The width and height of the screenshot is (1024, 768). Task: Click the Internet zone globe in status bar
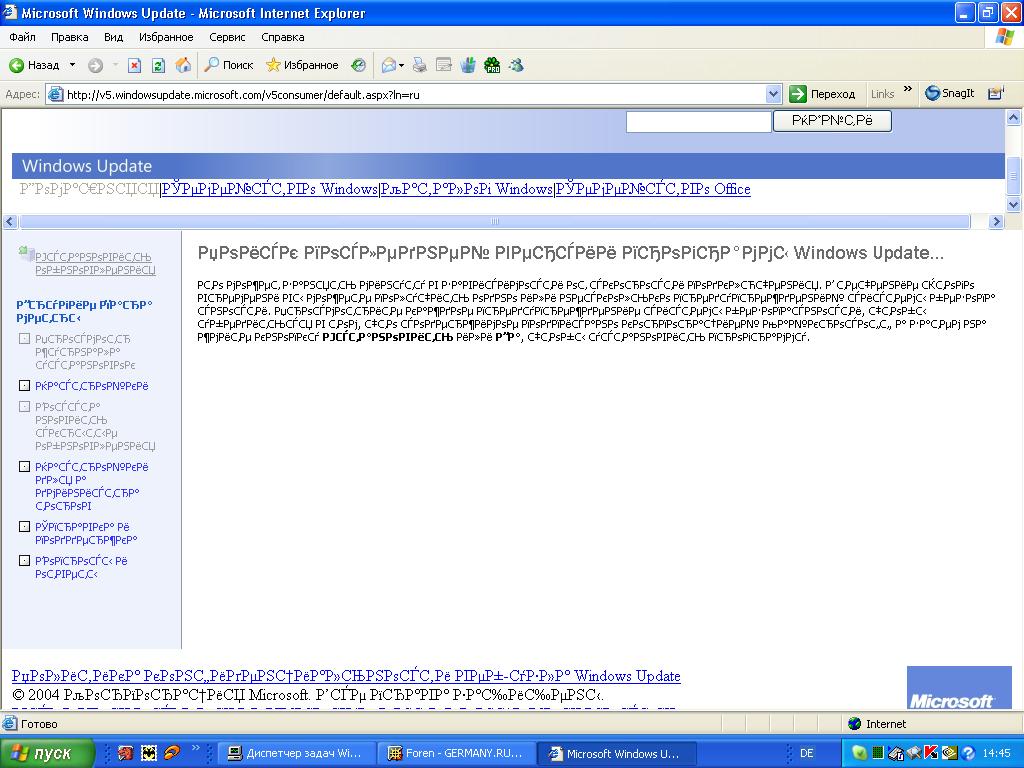point(854,724)
